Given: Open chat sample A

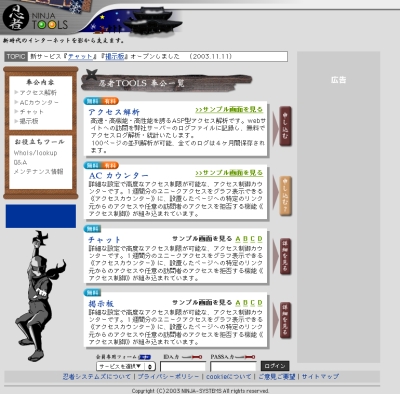Looking at the screenshot, I should click(238, 239).
